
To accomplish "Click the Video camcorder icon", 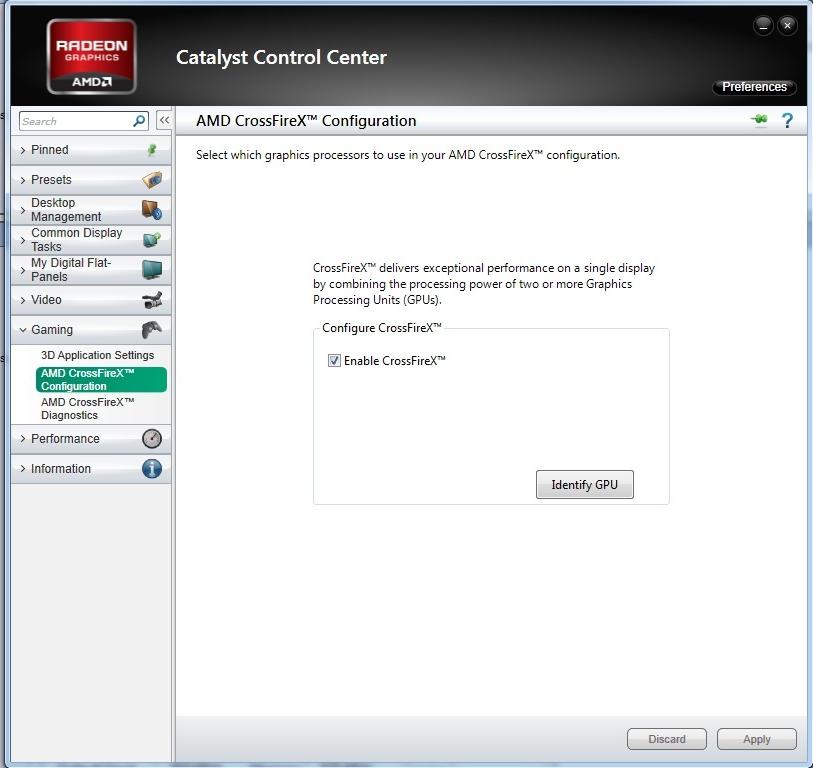I will [152, 300].
